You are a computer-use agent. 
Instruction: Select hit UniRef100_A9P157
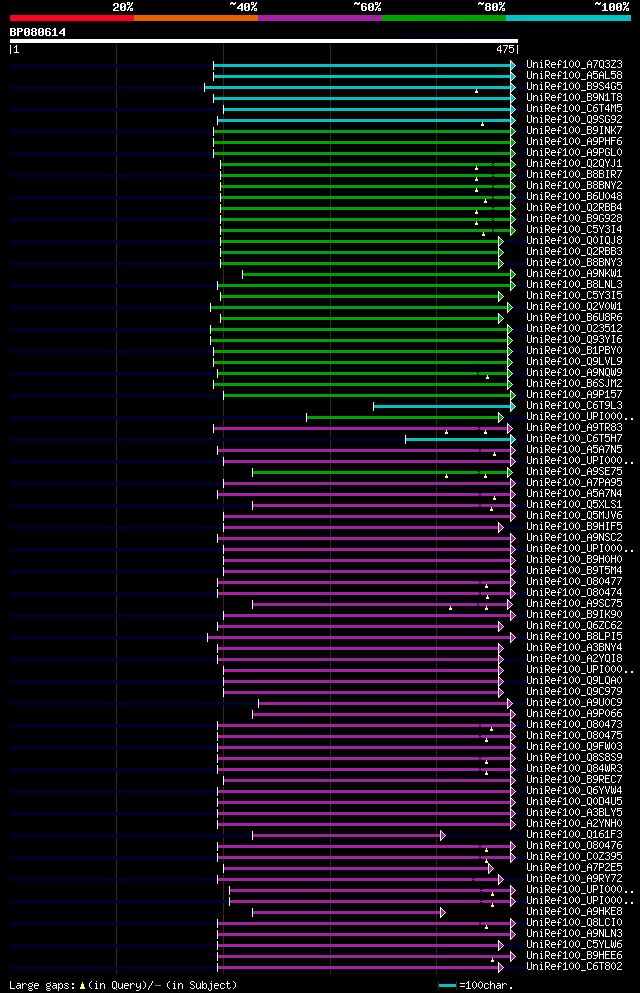(574, 395)
